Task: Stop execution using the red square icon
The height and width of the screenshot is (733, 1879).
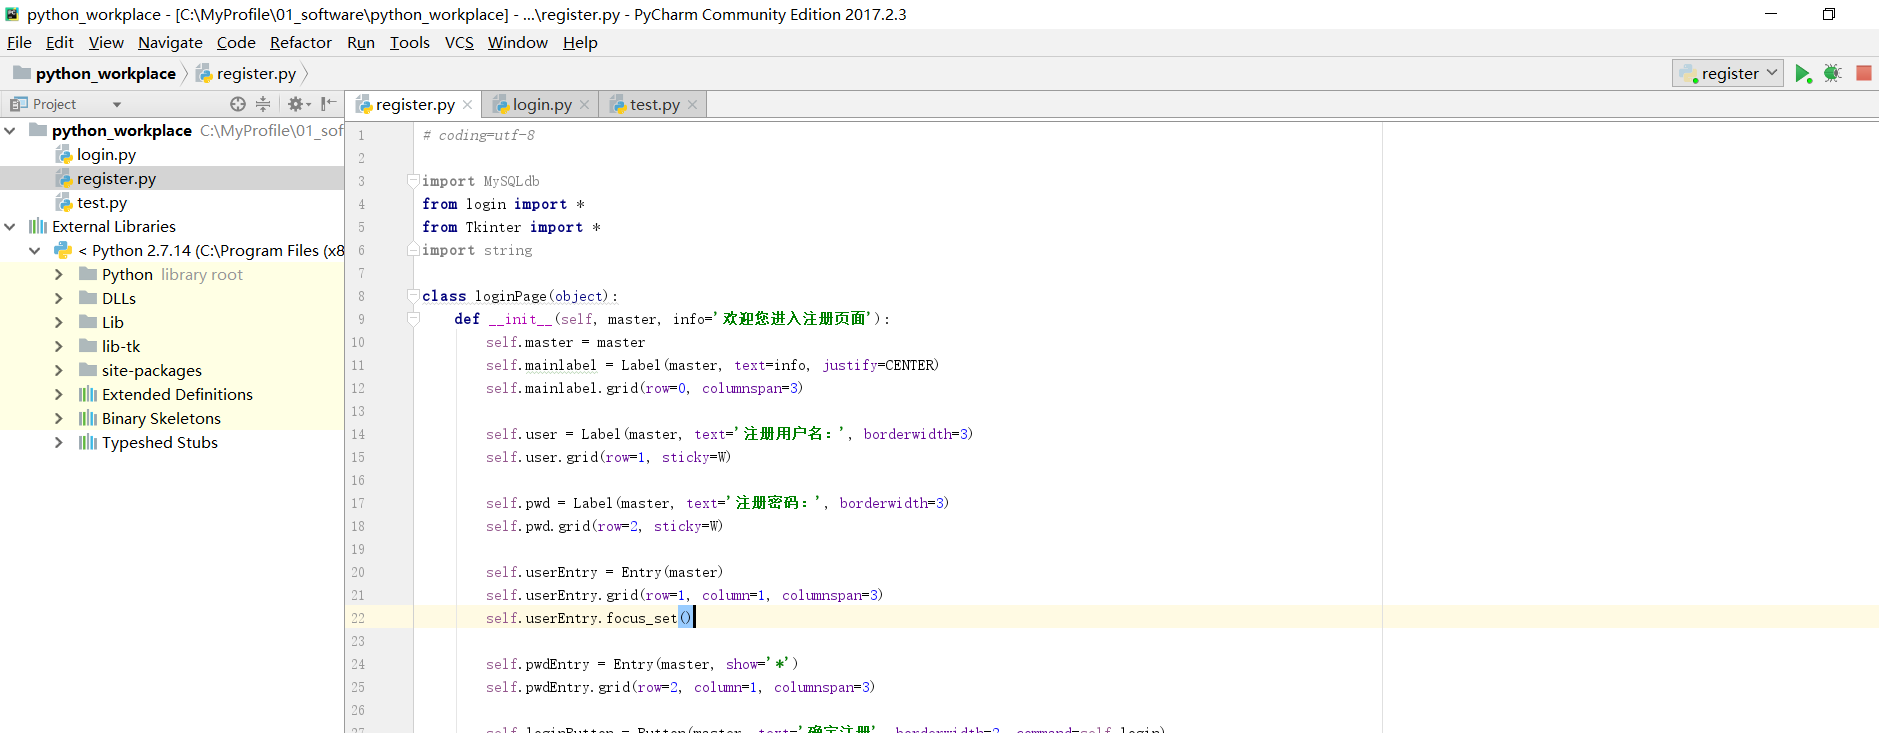Action: 1864,73
